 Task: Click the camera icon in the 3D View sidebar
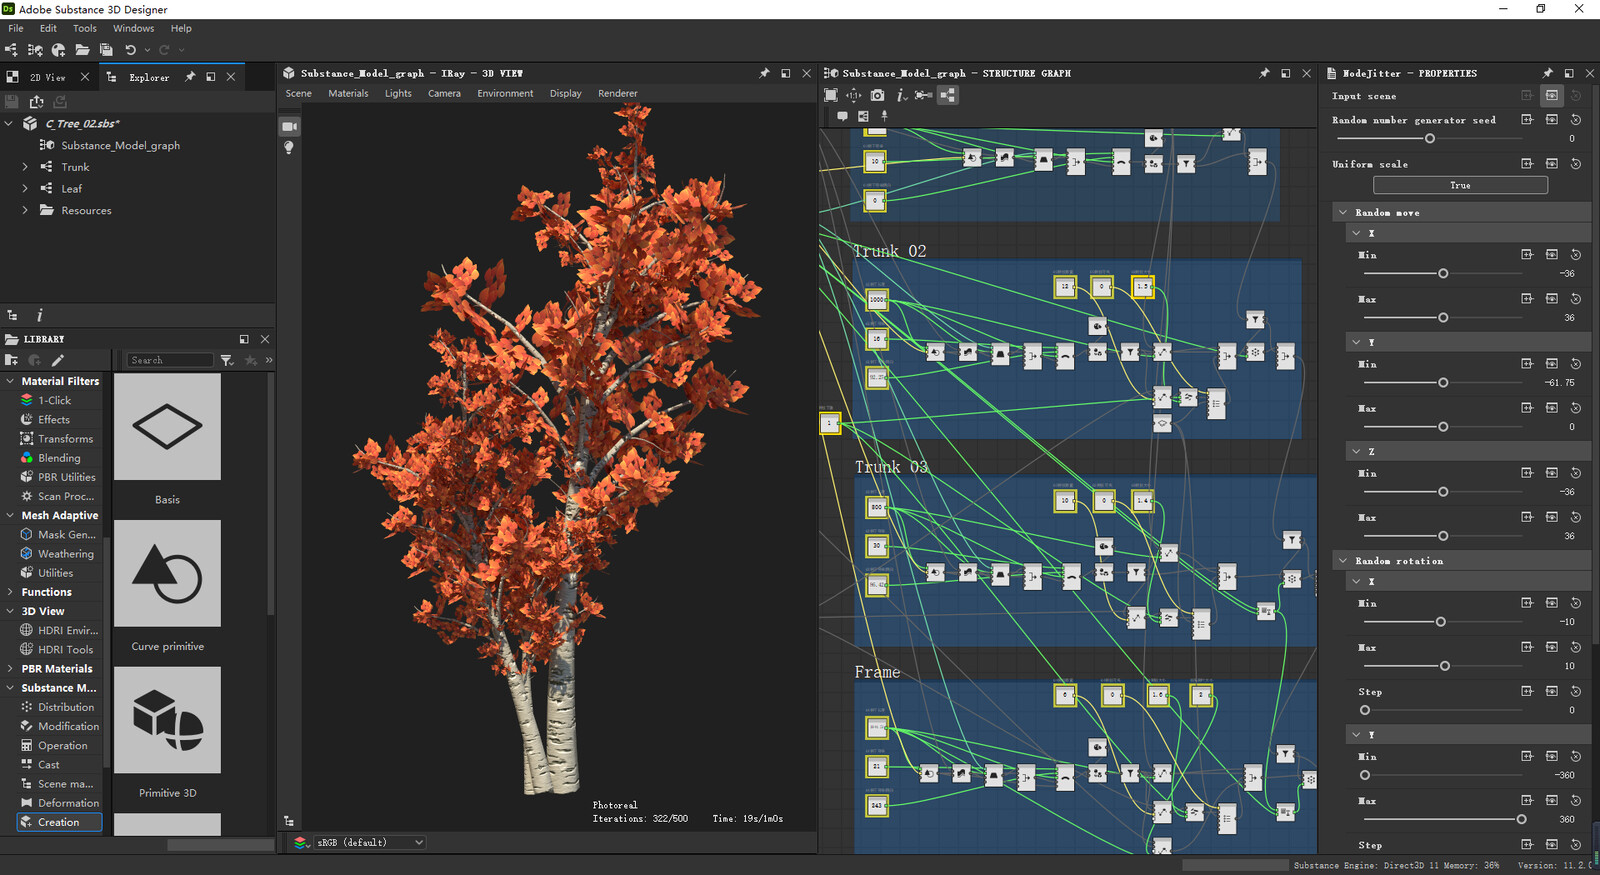[x=289, y=126]
